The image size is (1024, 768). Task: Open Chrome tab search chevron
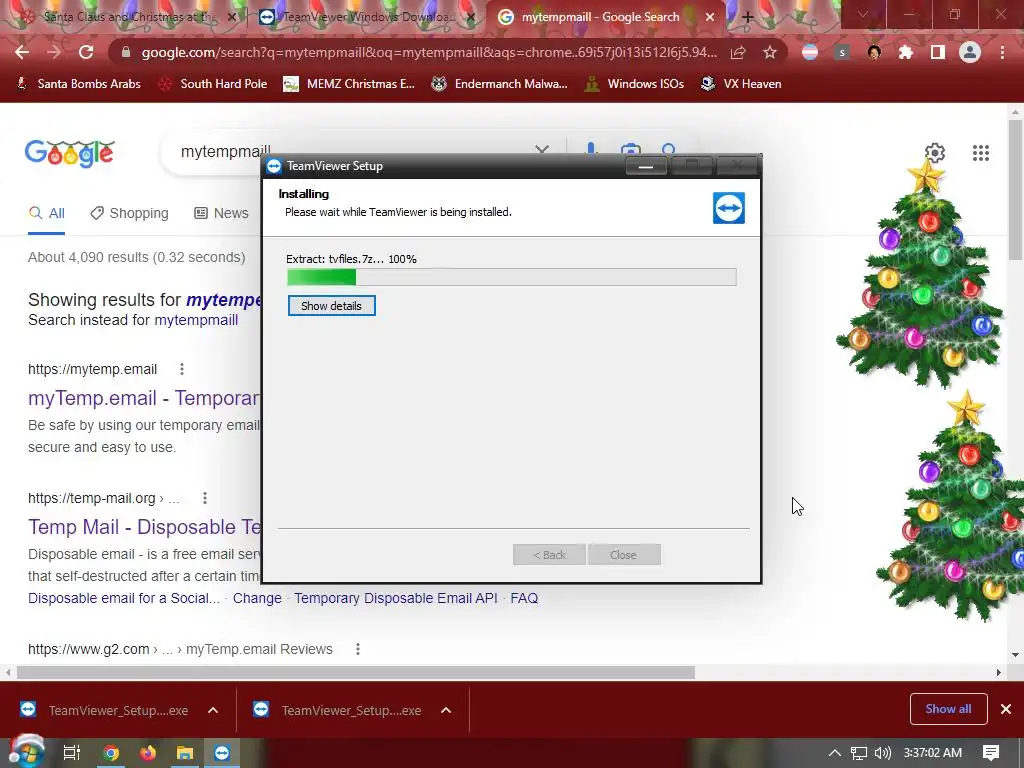click(x=863, y=14)
